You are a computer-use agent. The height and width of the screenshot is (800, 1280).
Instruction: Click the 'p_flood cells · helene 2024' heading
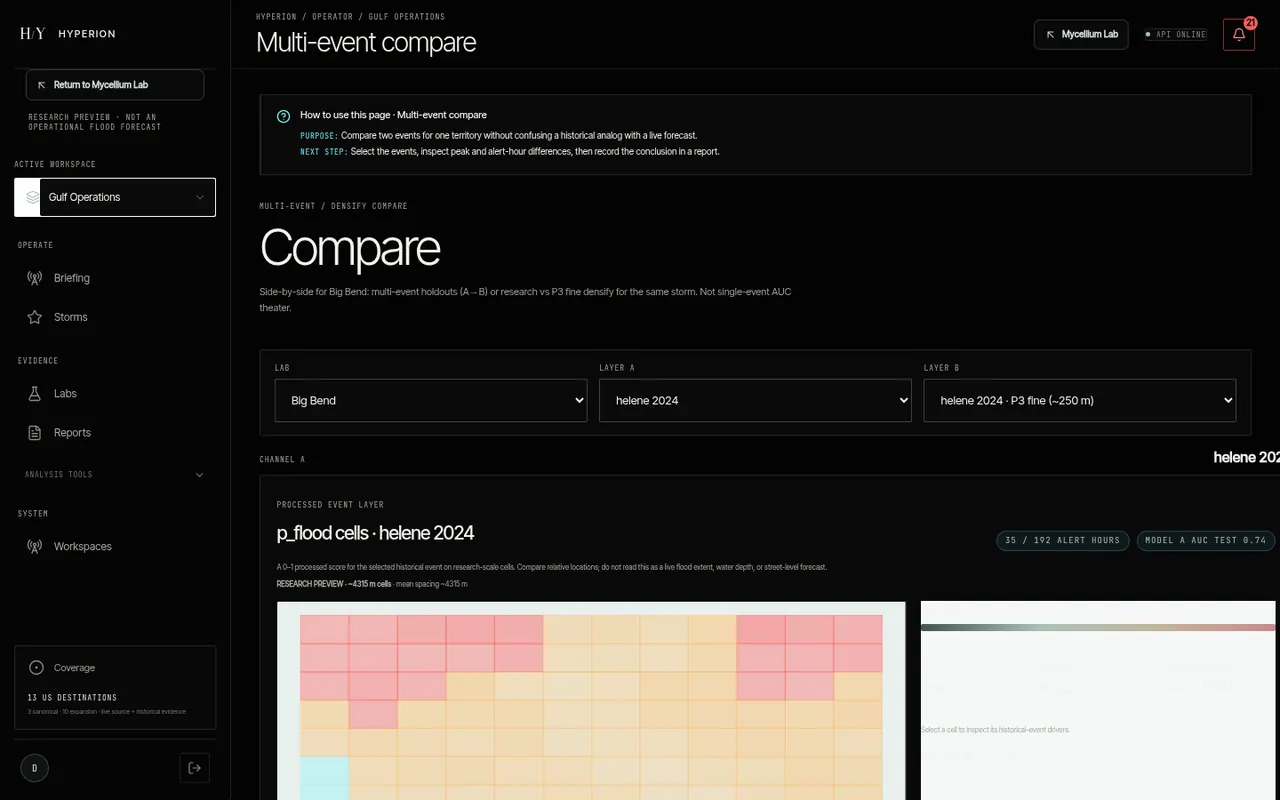tap(375, 533)
